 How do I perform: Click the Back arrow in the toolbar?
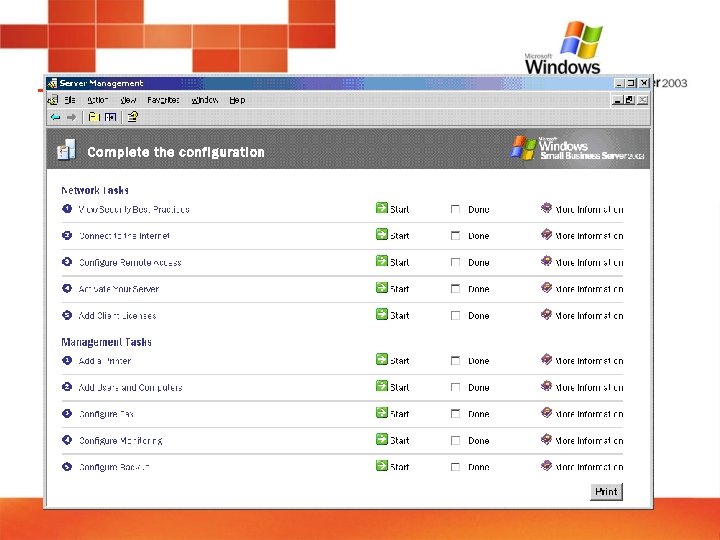pyautogui.click(x=56, y=117)
